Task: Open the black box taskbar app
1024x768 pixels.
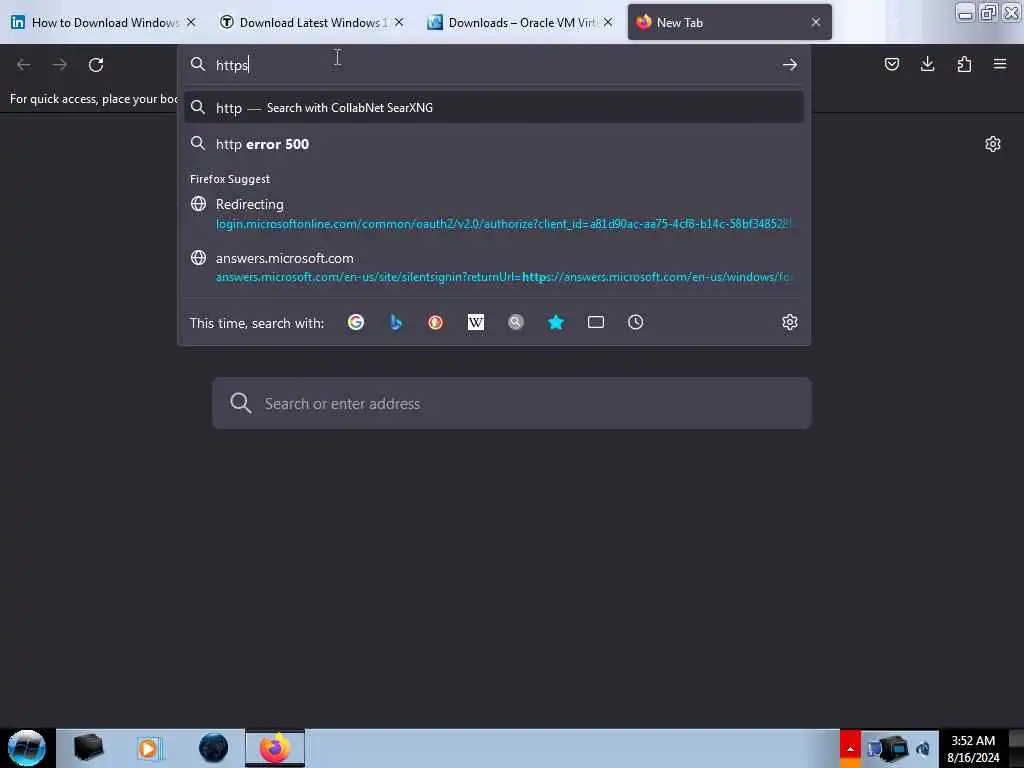Action: (x=88, y=748)
